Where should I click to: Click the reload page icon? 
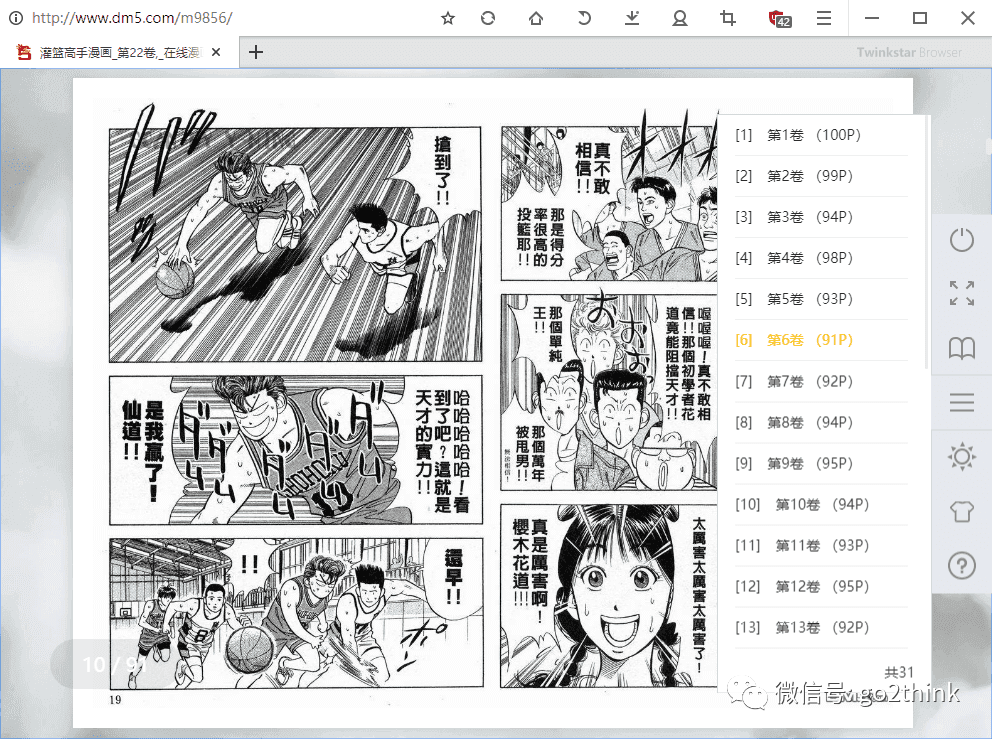point(488,18)
